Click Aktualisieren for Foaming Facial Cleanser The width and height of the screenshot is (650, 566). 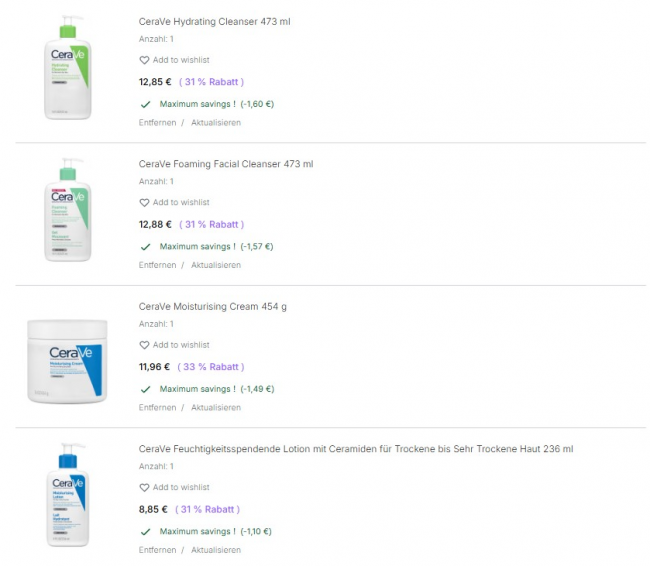216,265
